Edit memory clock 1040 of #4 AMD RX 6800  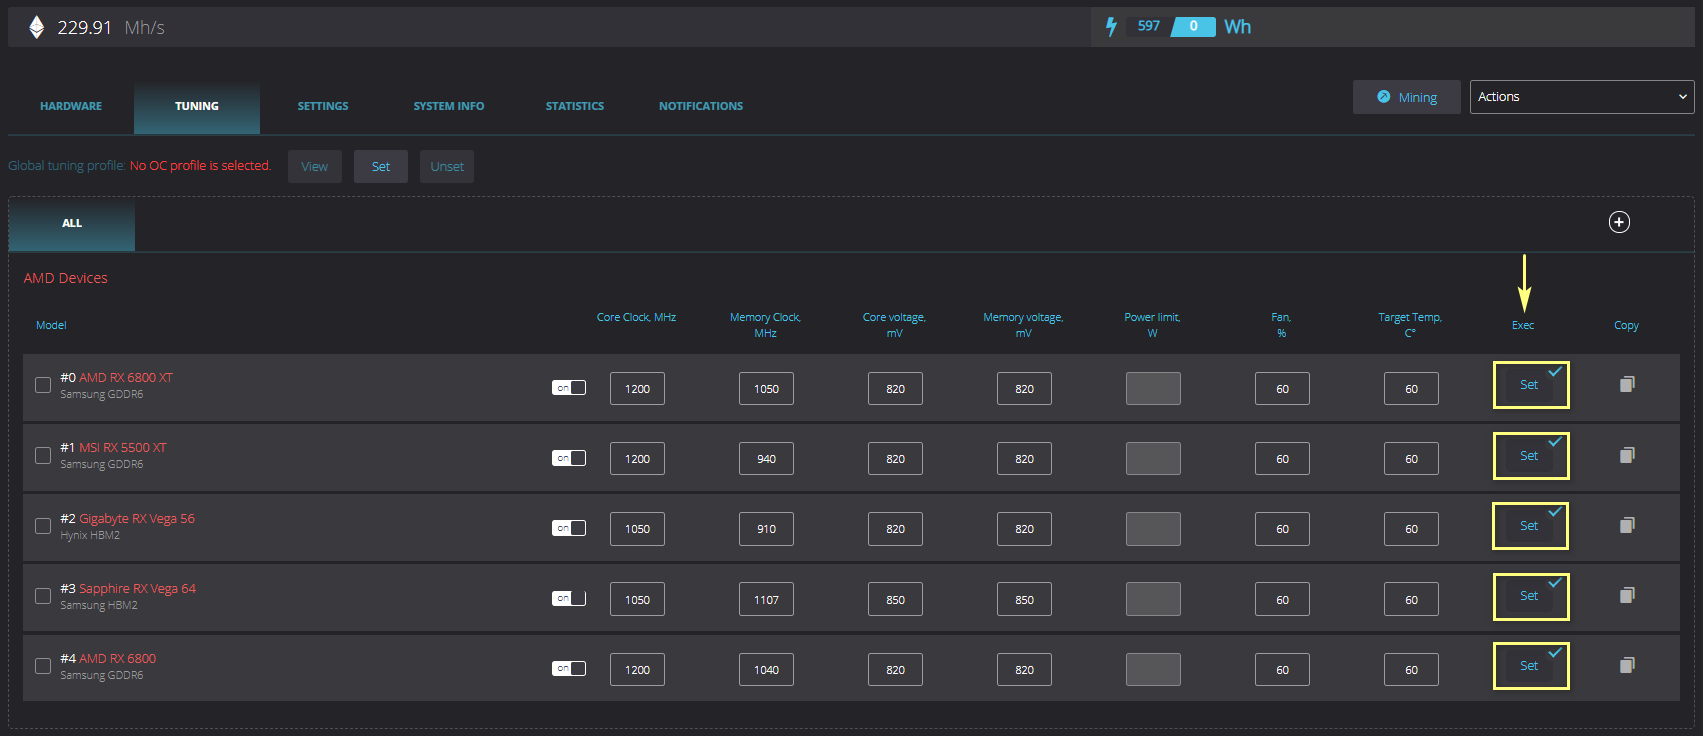coord(766,670)
